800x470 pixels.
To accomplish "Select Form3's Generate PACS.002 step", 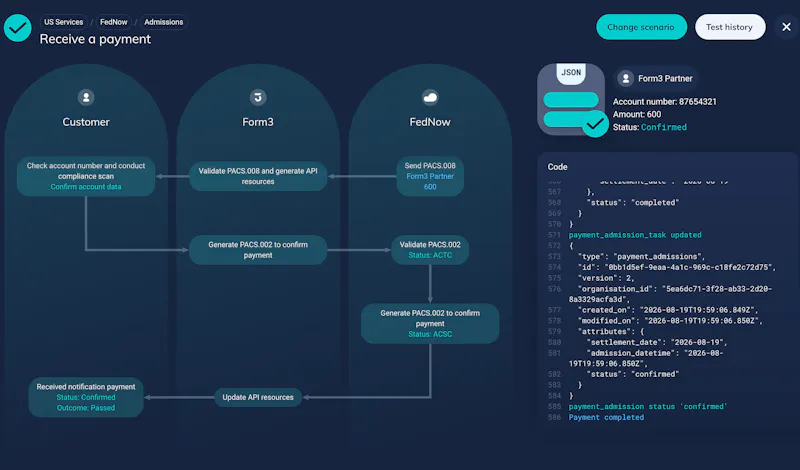I will pyautogui.click(x=258, y=250).
